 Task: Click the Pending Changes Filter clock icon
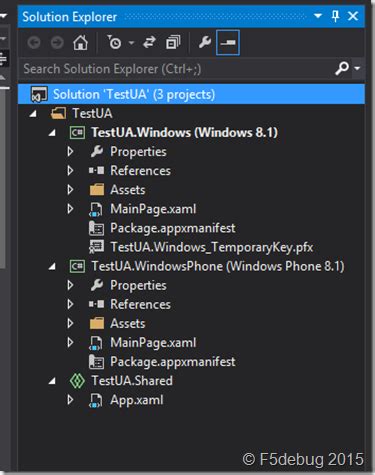(x=114, y=43)
